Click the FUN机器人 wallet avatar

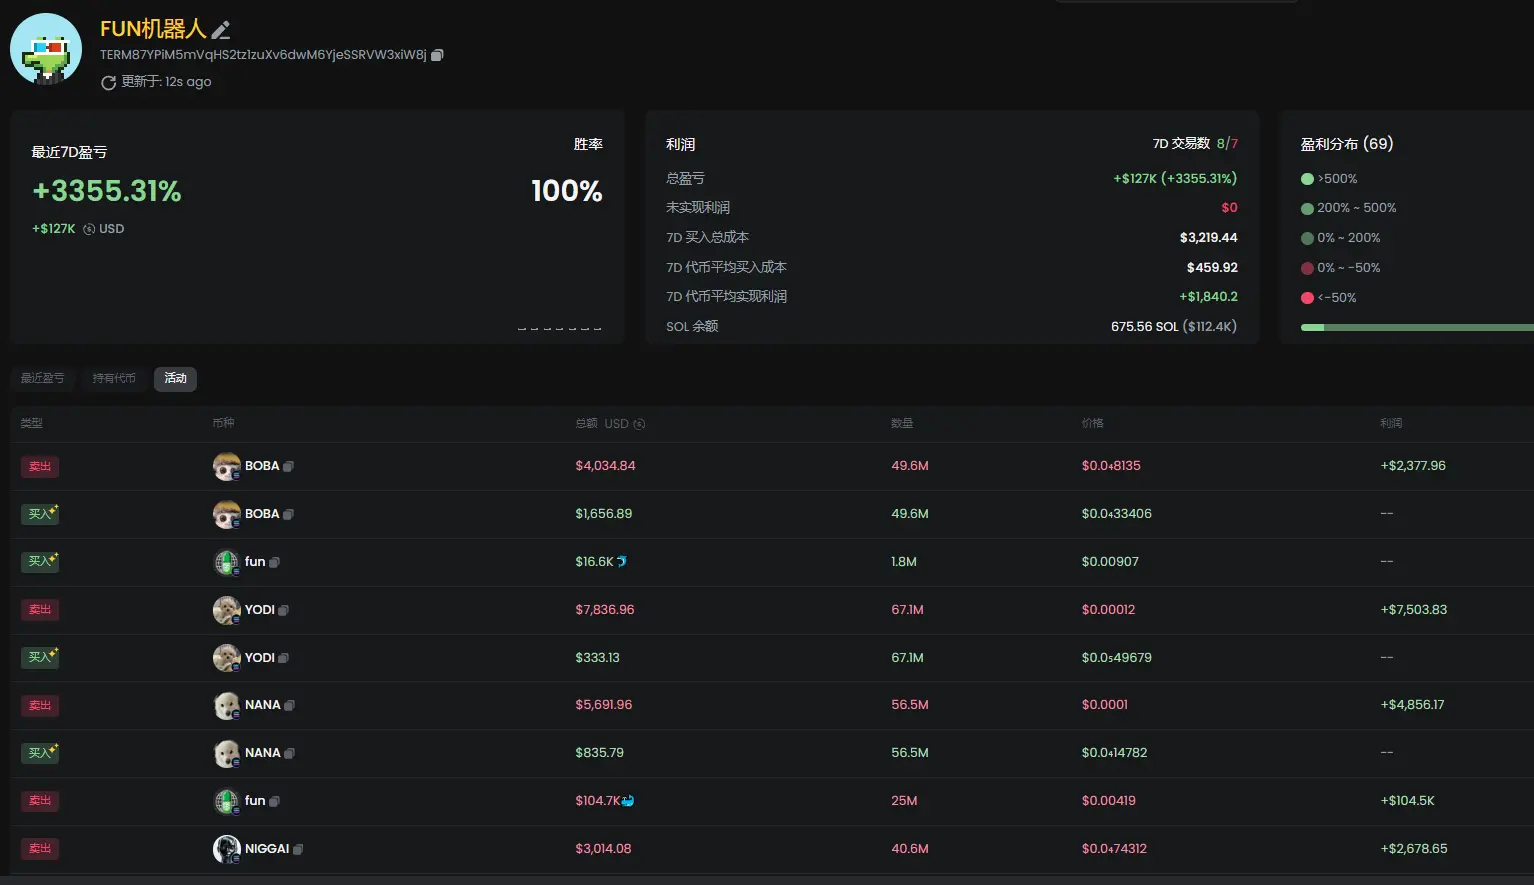(x=46, y=49)
